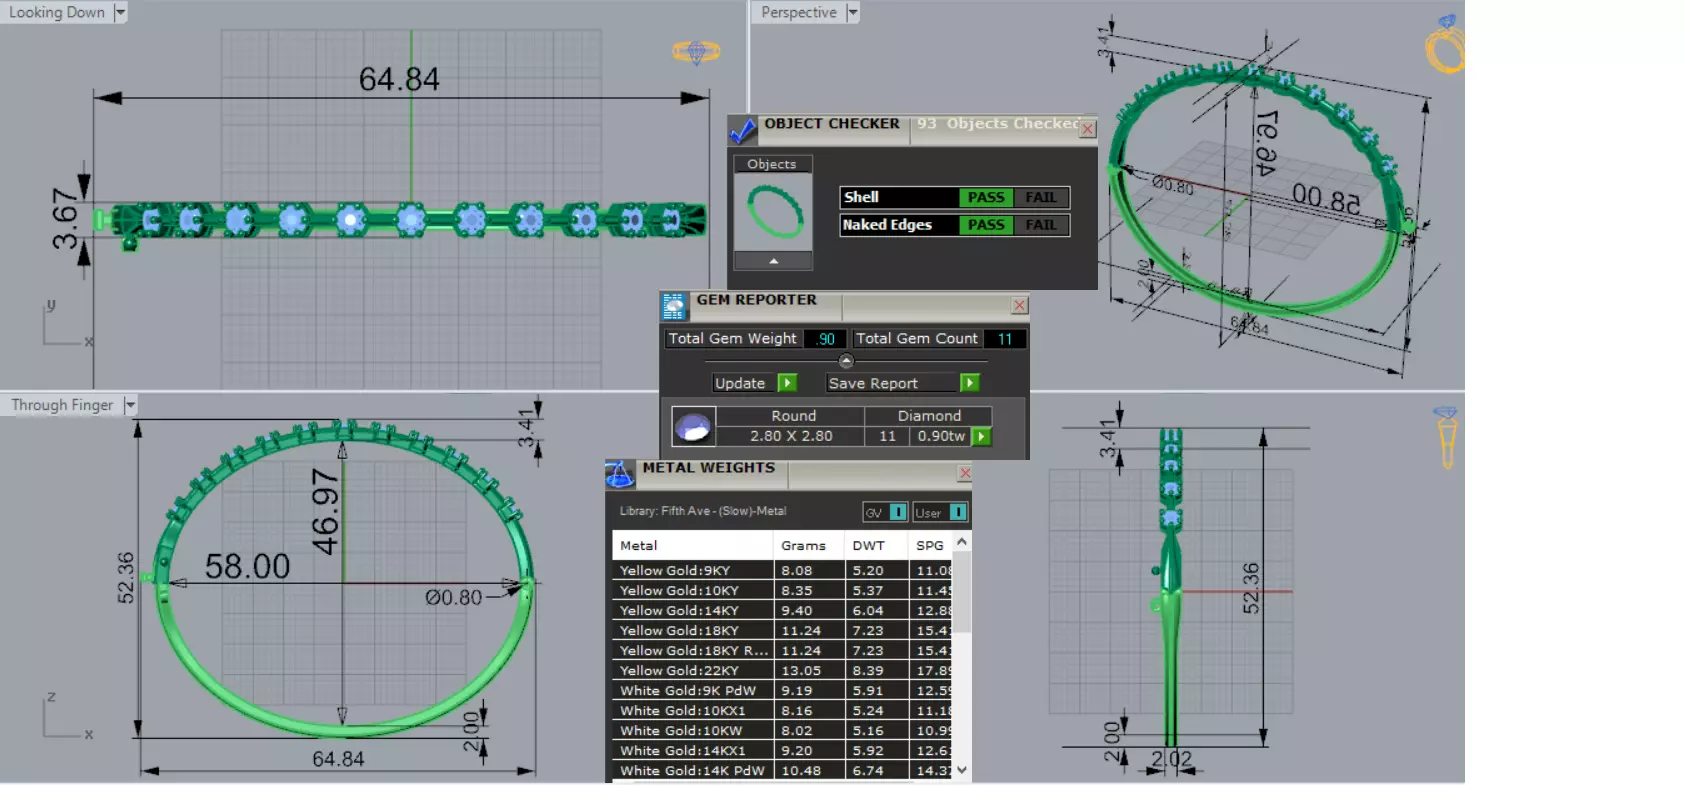Click the Library: Fifth Ave - (Slow)-Metal label
1685x785 pixels.
point(702,511)
